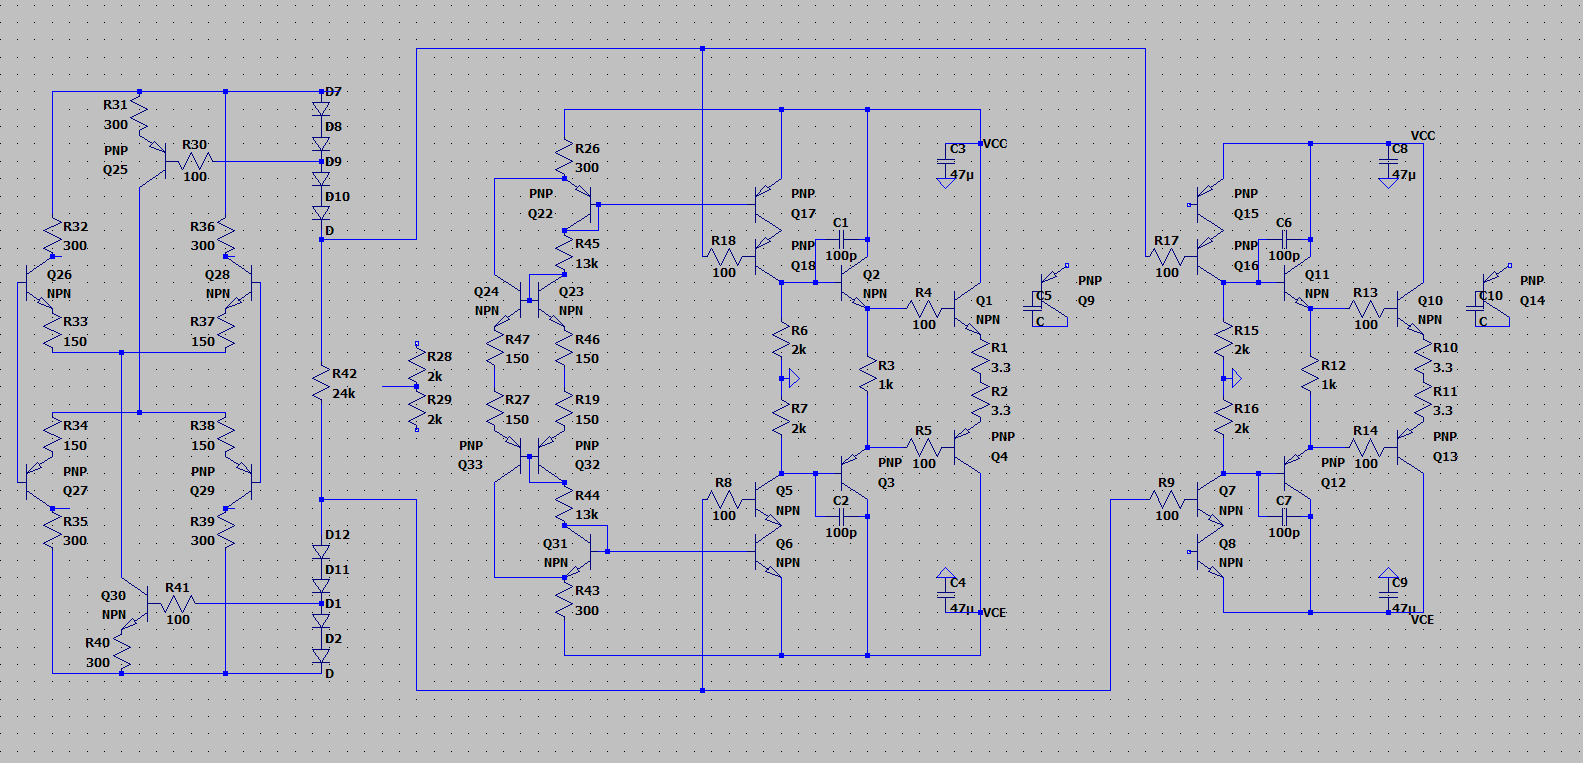The width and height of the screenshot is (1583, 763).
Task: Select resistor R17 symbol
Action: coord(1166,256)
